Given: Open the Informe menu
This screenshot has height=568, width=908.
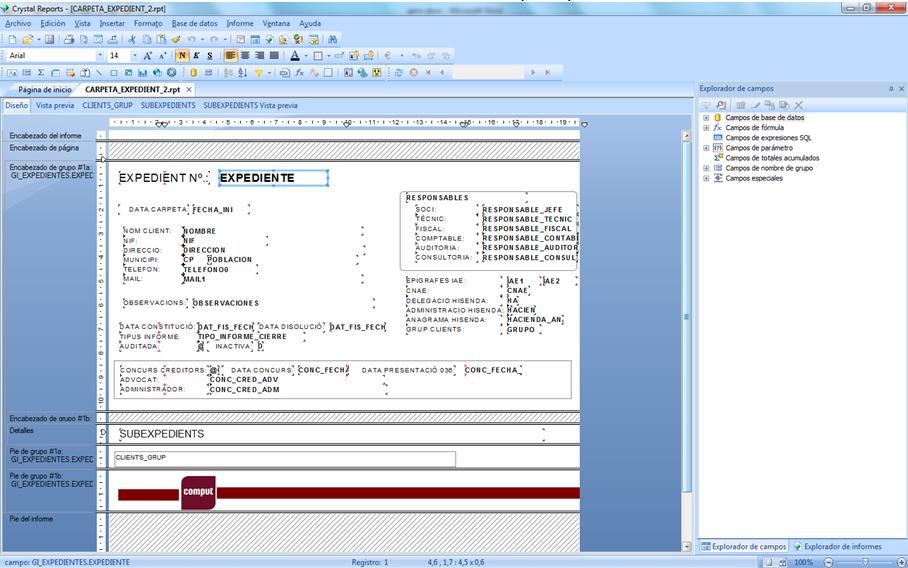Looking at the screenshot, I should (x=240, y=24).
